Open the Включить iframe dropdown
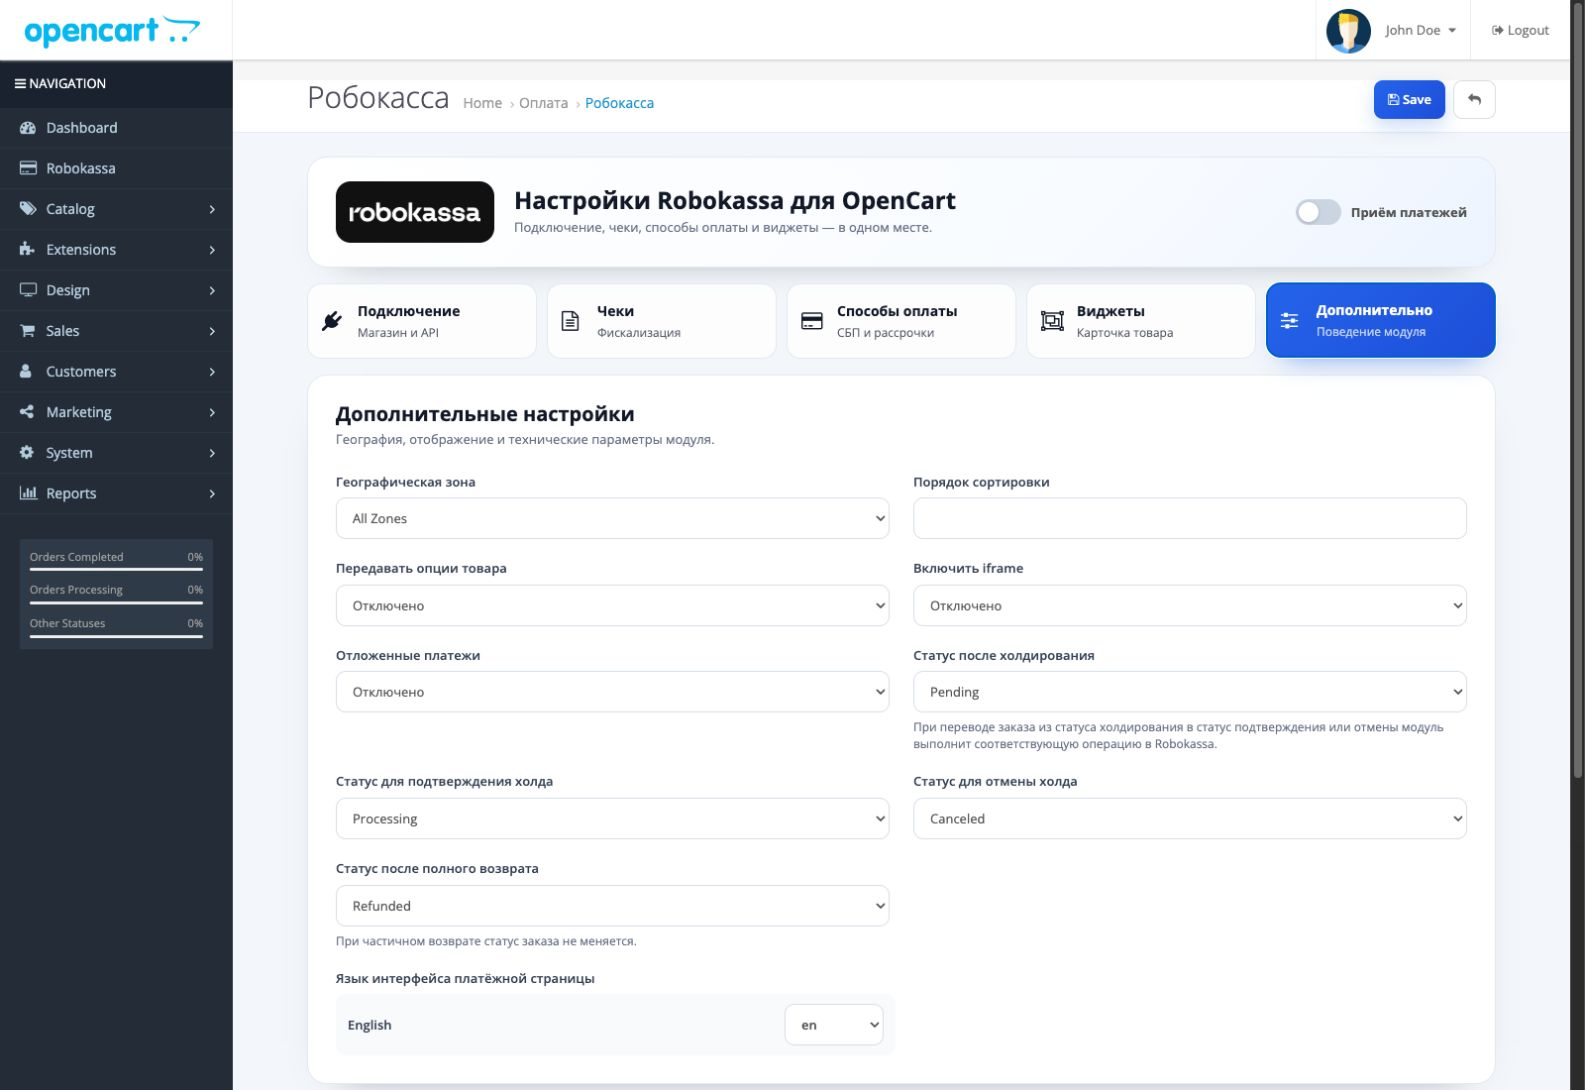The width and height of the screenshot is (1585, 1090). coord(1190,605)
